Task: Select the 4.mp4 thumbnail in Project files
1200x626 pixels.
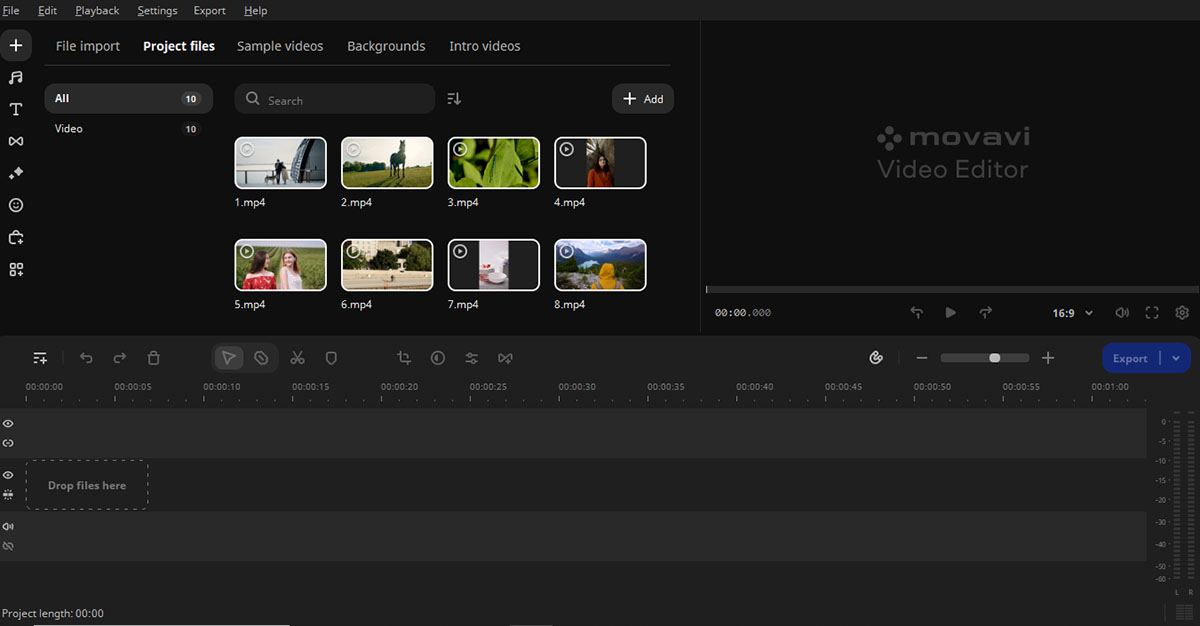Action: 600,162
